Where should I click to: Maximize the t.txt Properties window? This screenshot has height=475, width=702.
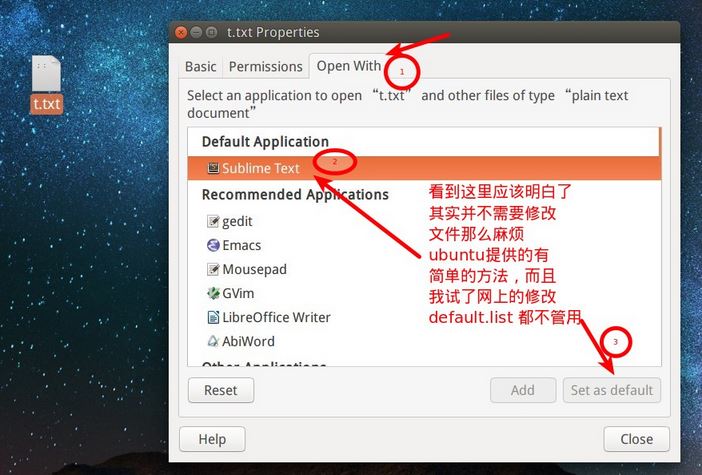pos(211,33)
